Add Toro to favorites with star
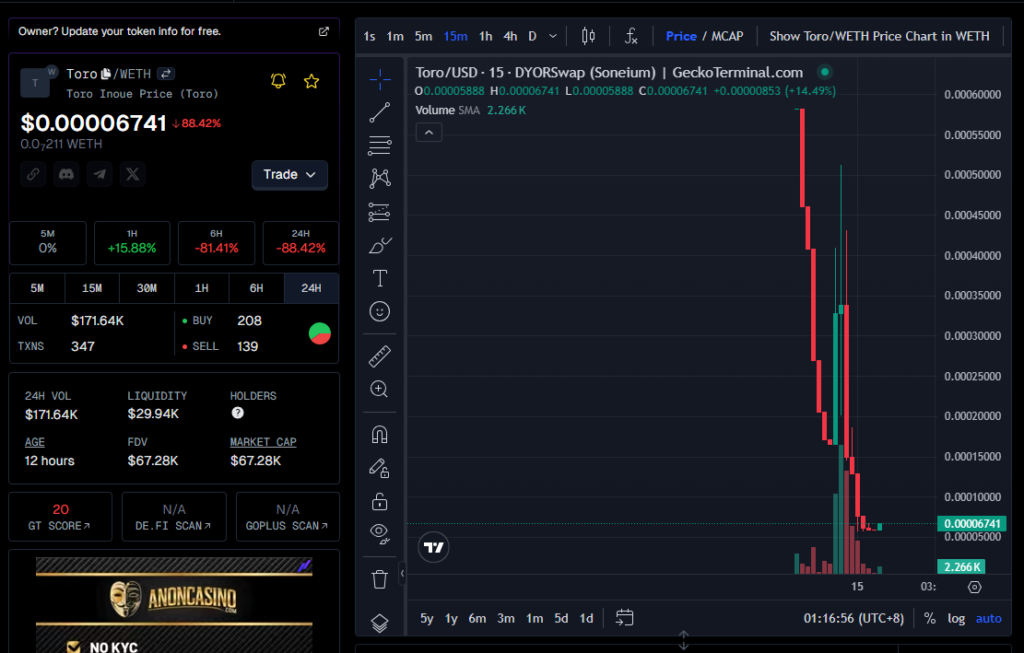This screenshot has height=653, width=1024. [312, 81]
